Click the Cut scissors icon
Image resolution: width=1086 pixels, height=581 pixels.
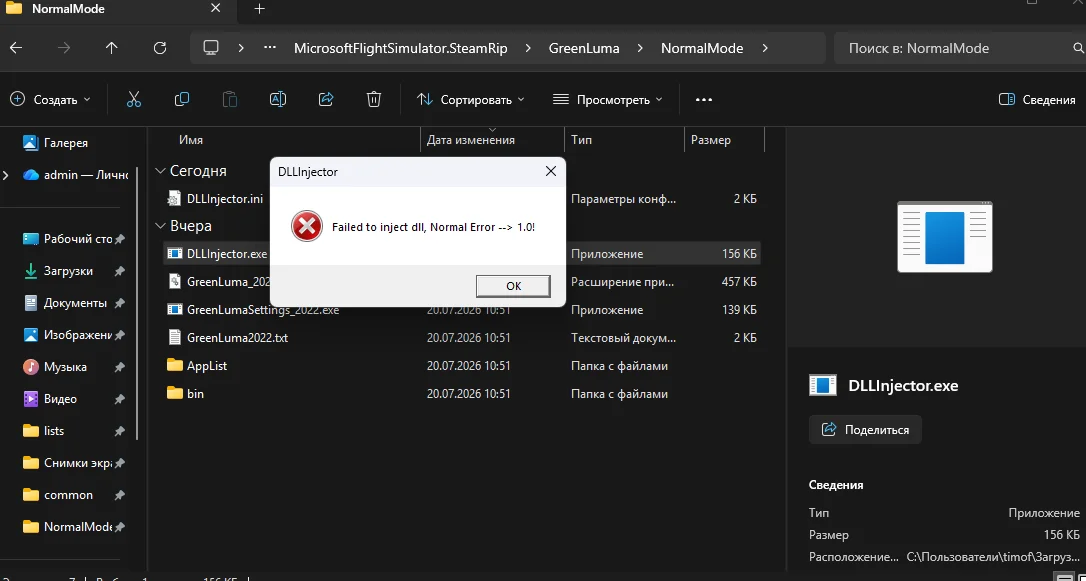tap(134, 100)
